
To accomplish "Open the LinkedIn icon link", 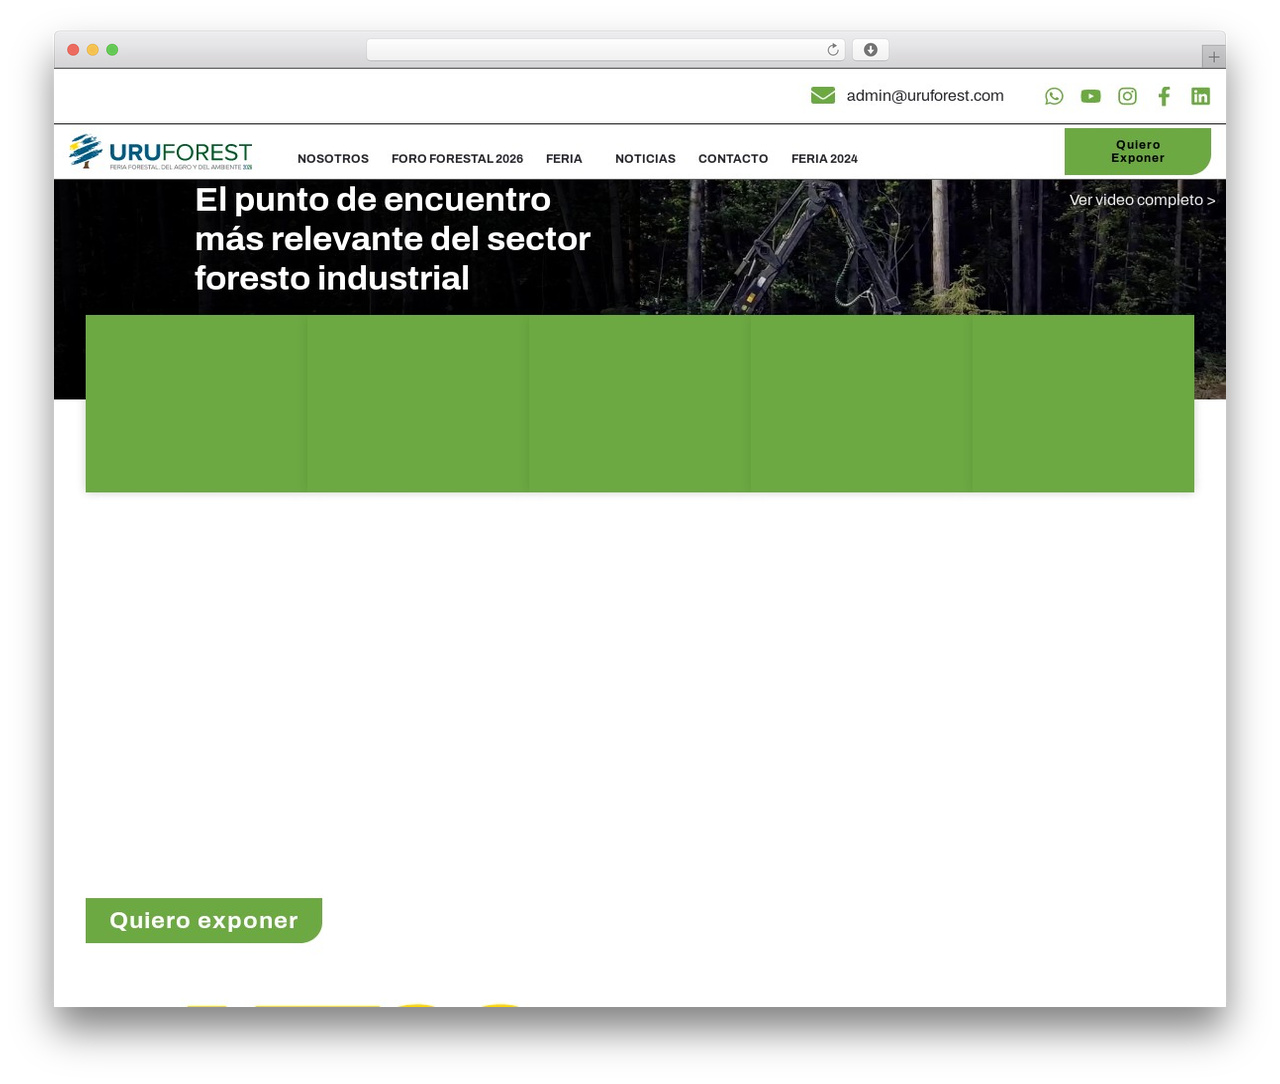I will point(1201,96).
